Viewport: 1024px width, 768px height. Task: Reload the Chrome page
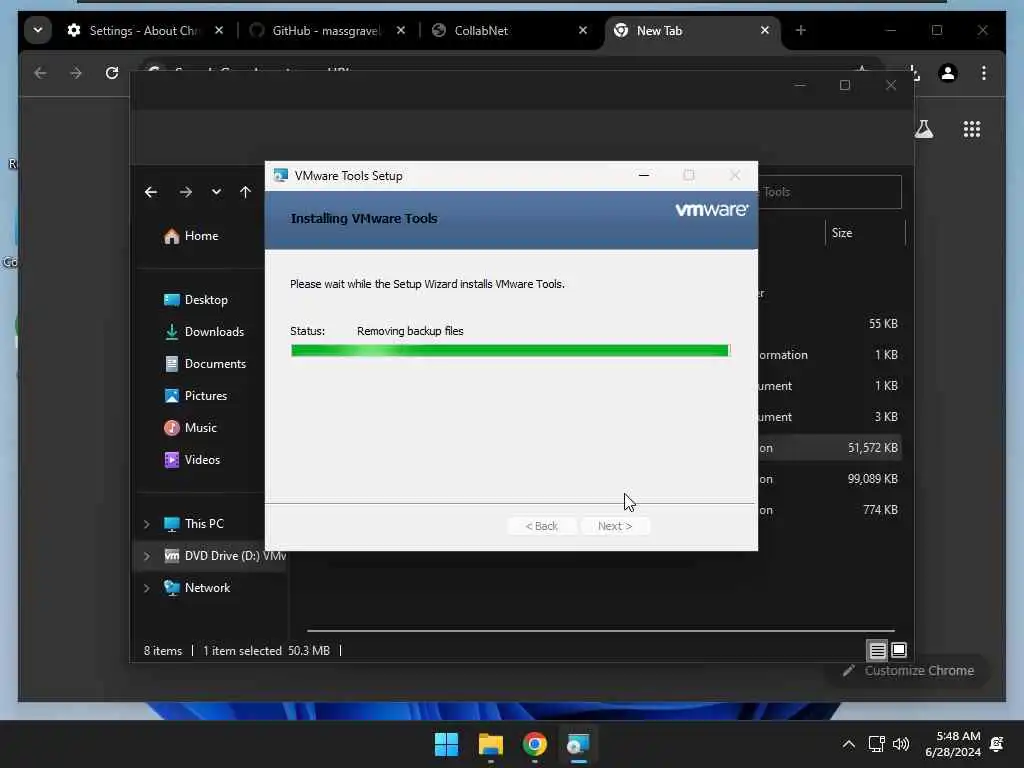click(112, 73)
